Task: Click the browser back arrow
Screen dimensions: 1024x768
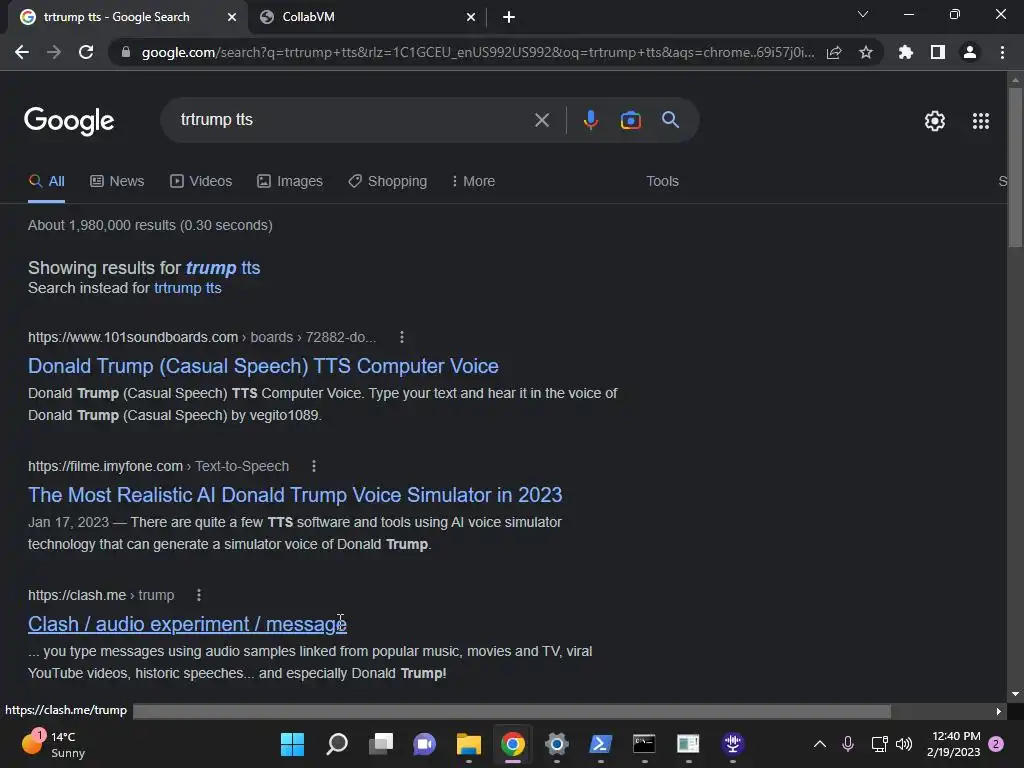Action: coord(22,52)
